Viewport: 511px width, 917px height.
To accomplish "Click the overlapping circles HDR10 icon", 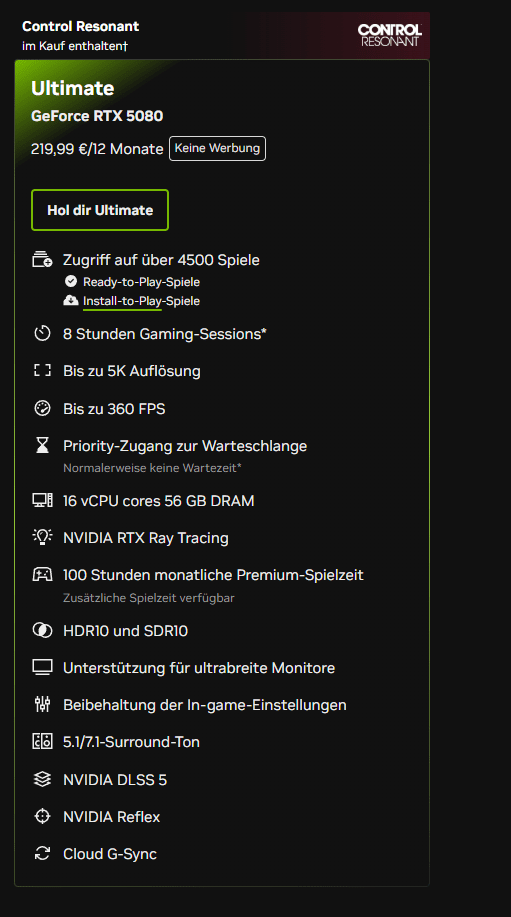I will (42, 630).
